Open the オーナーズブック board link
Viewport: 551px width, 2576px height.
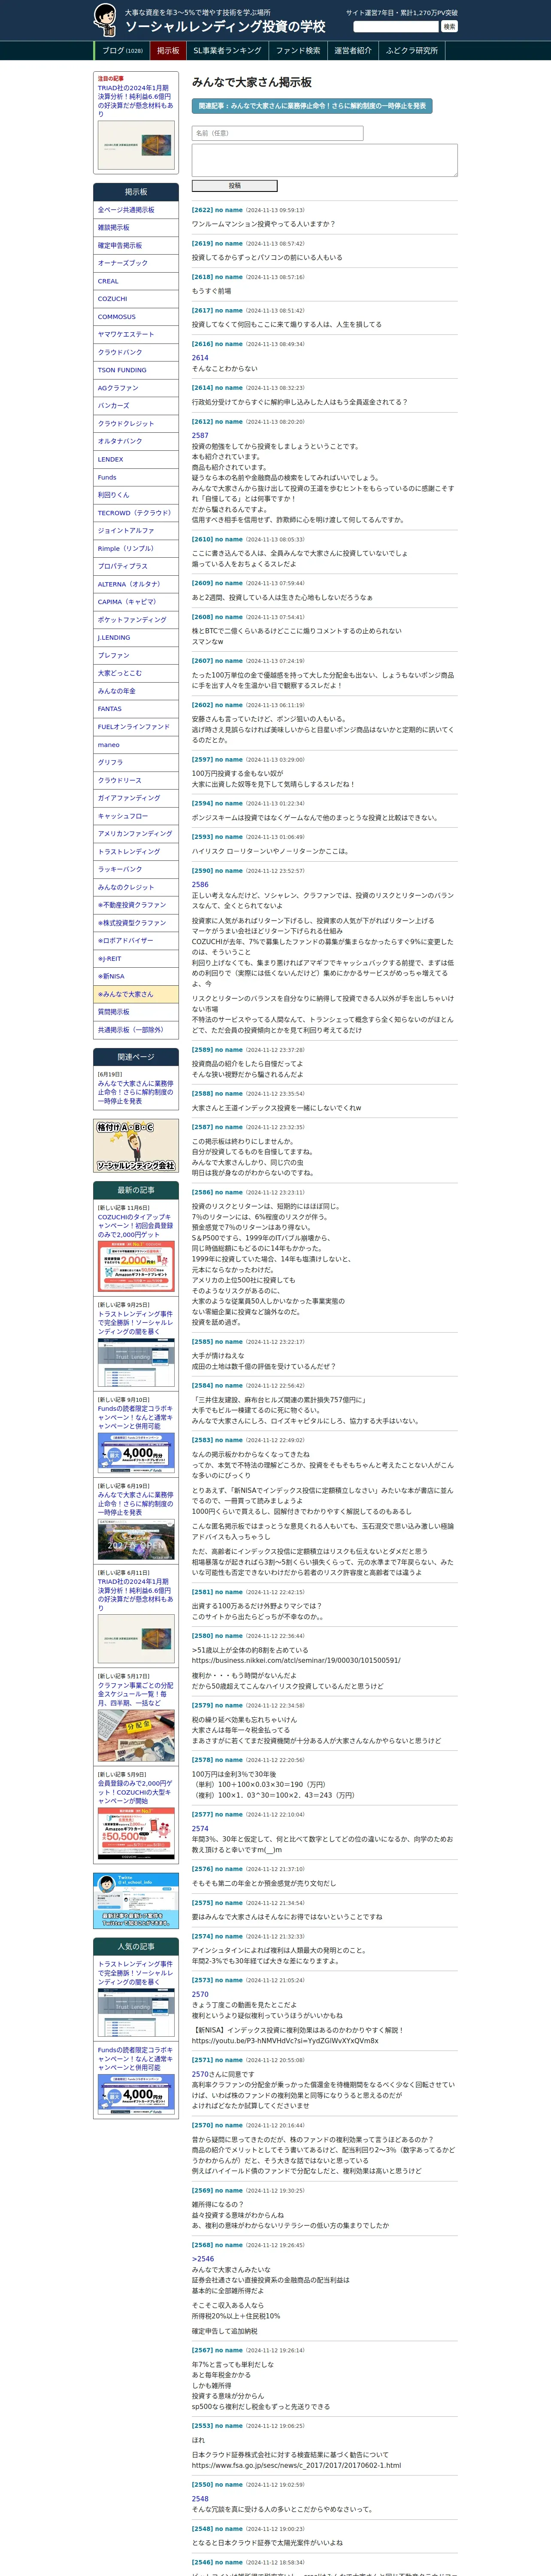click(x=136, y=263)
